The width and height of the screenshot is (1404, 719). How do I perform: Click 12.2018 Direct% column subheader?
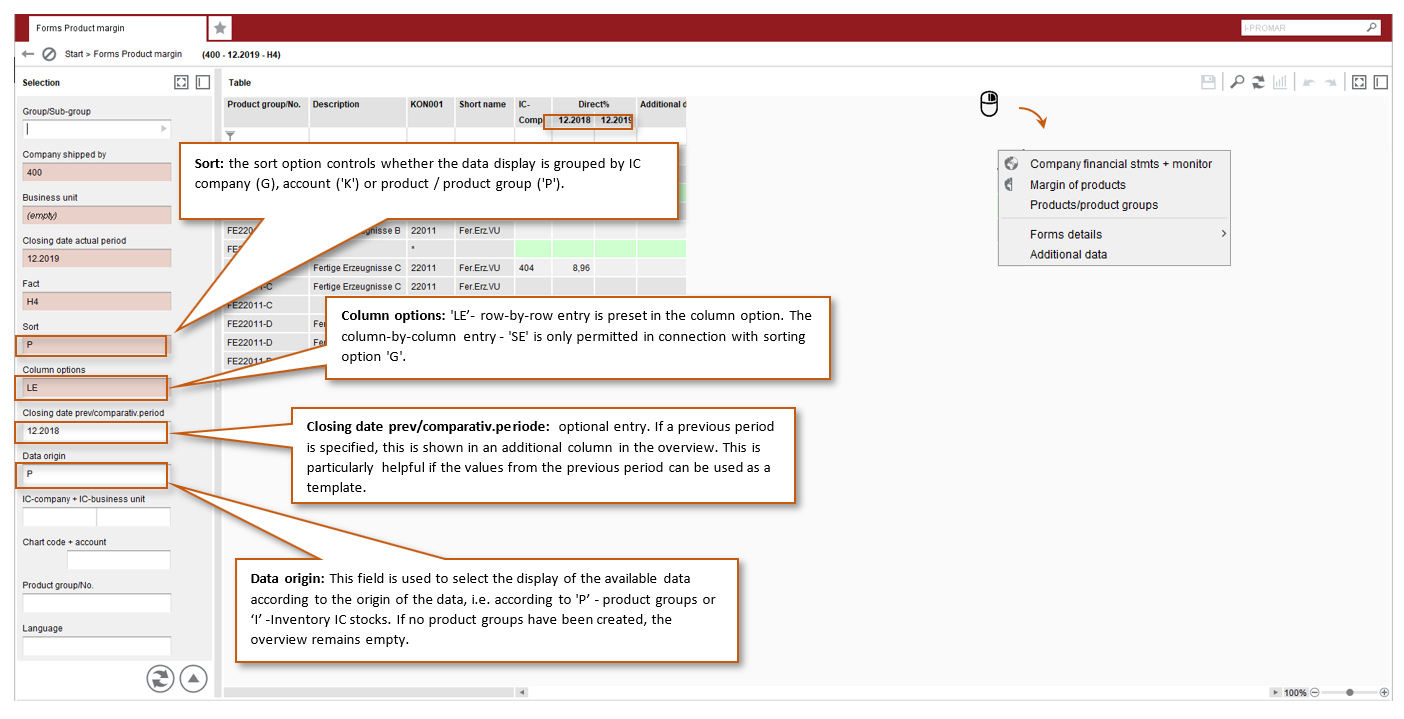pos(573,121)
